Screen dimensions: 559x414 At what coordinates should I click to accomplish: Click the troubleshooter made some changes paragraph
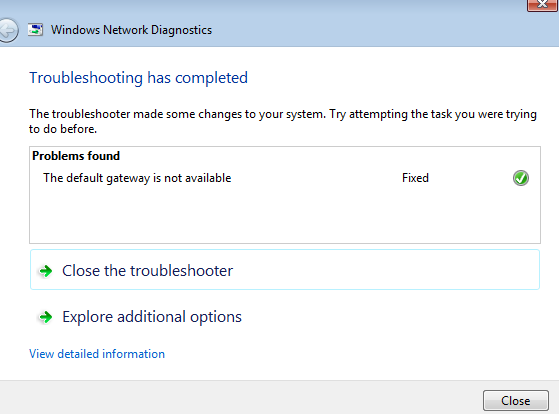283,121
